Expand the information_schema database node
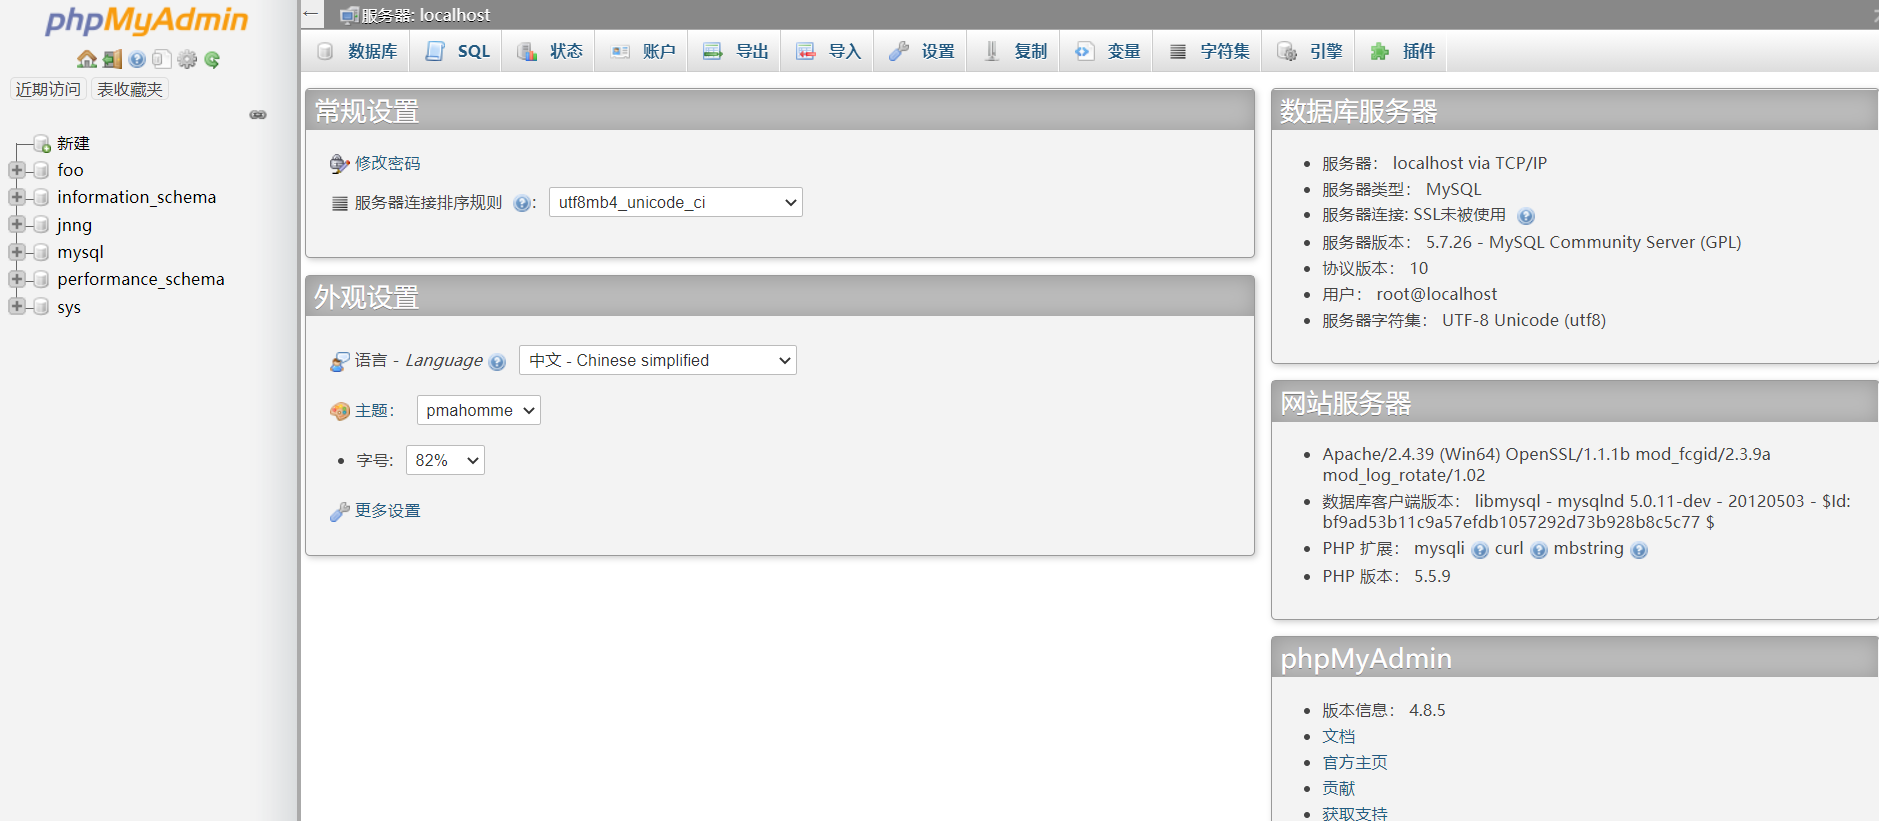This screenshot has width=1879, height=821. [17, 197]
